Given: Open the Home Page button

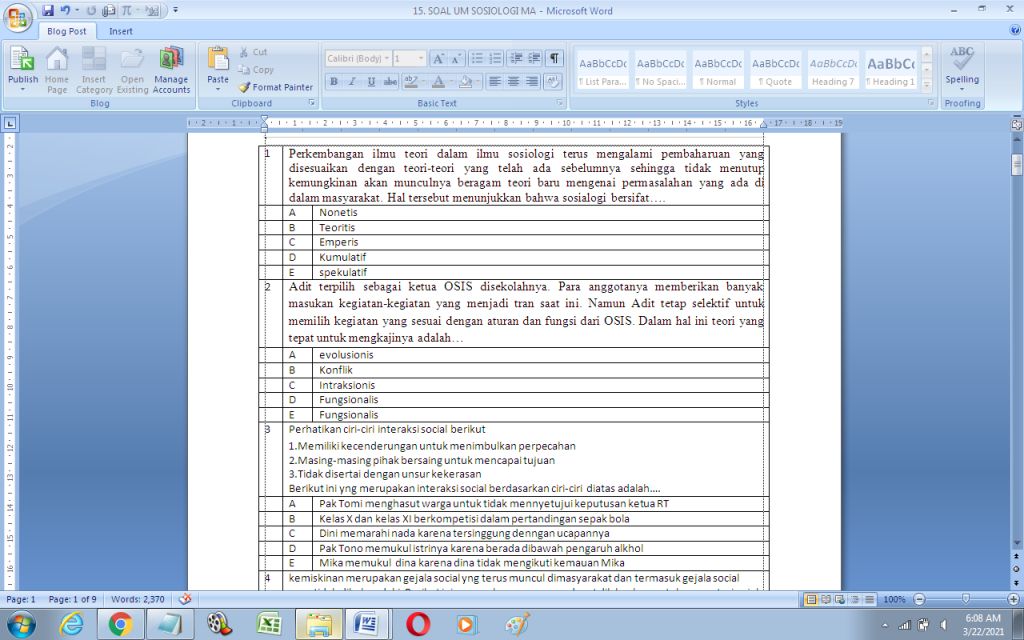Looking at the screenshot, I should [x=57, y=70].
